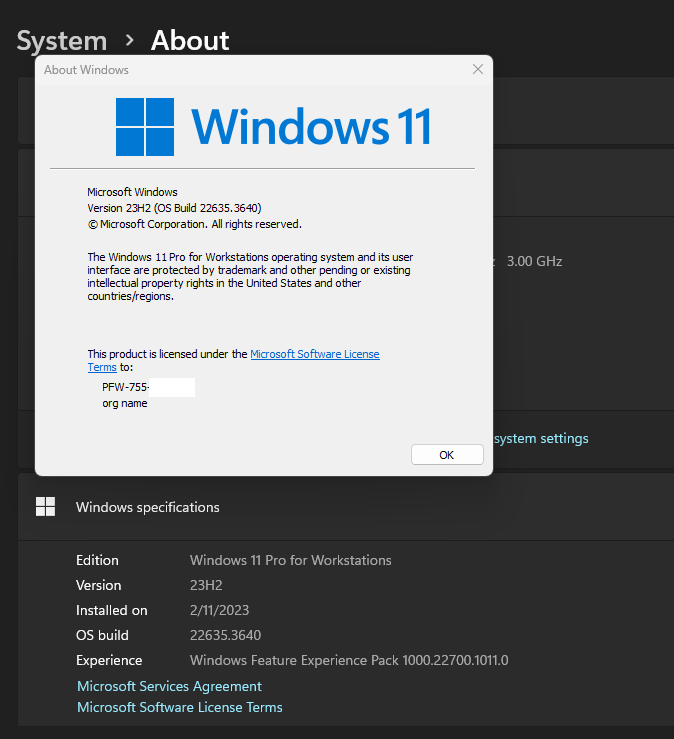Click the Experience label
Viewport: 674px width, 739px height.
109,660
